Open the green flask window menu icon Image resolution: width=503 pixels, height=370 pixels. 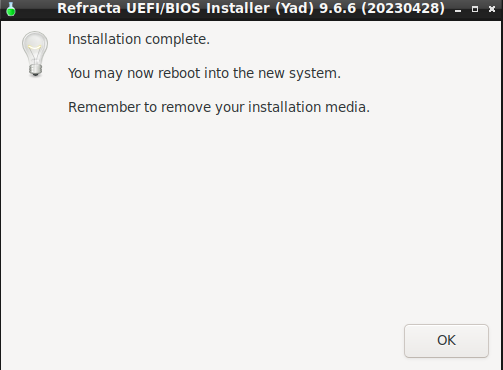[x=11, y=9]
